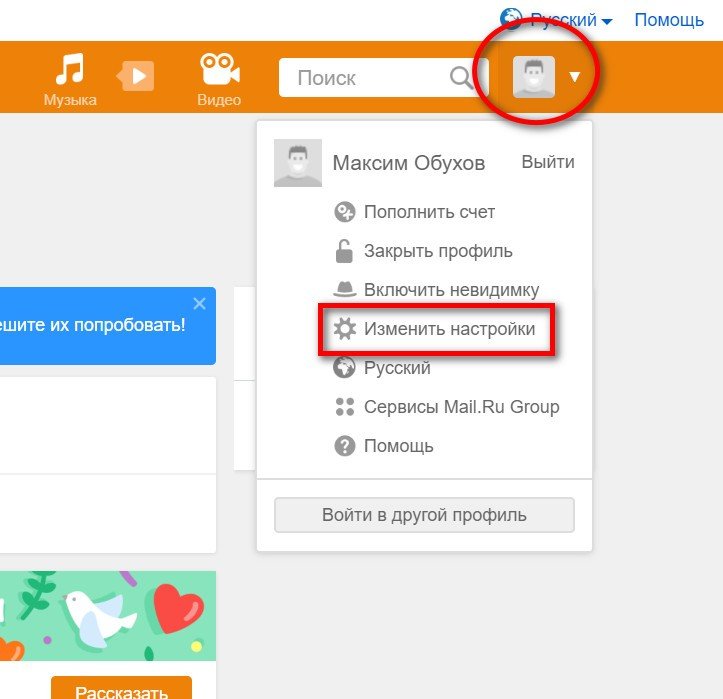Click the search magnifier icon
The width and height of the screenshot is (723, 699).
[x=461, y=77]
